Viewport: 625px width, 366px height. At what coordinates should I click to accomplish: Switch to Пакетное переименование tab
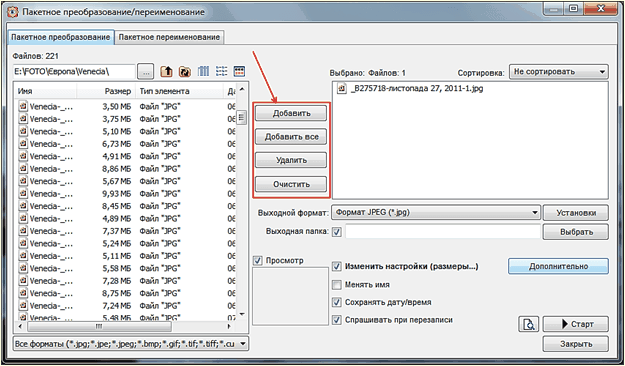pyautogui.click(x=169, y=37)
